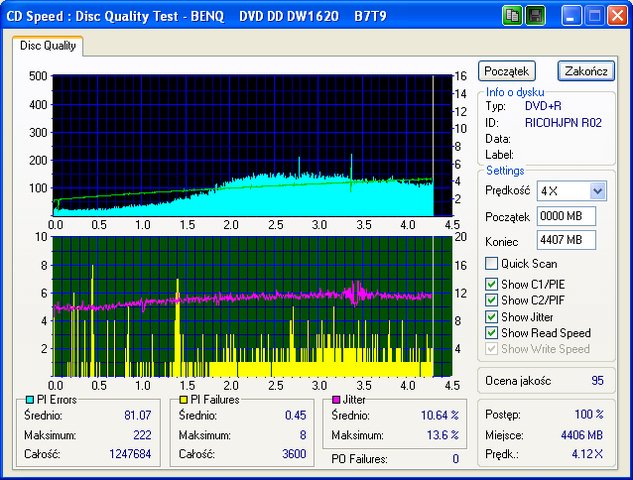
Task: Click the lower PI Failures jitter graph
Action: click(252, 307)
